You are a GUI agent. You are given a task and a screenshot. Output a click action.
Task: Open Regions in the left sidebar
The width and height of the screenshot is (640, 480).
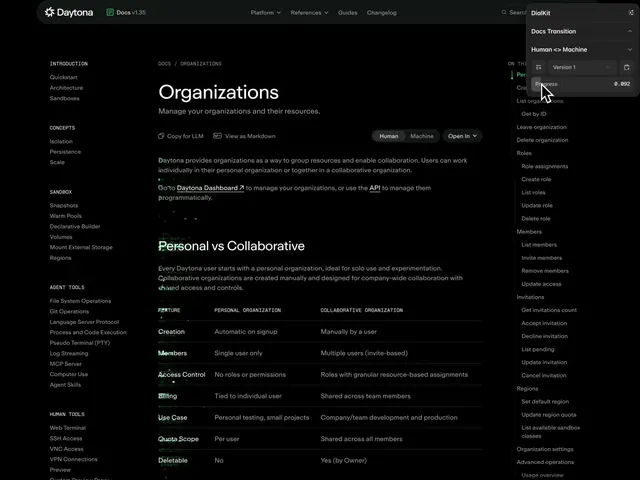[x=60, y=258]
